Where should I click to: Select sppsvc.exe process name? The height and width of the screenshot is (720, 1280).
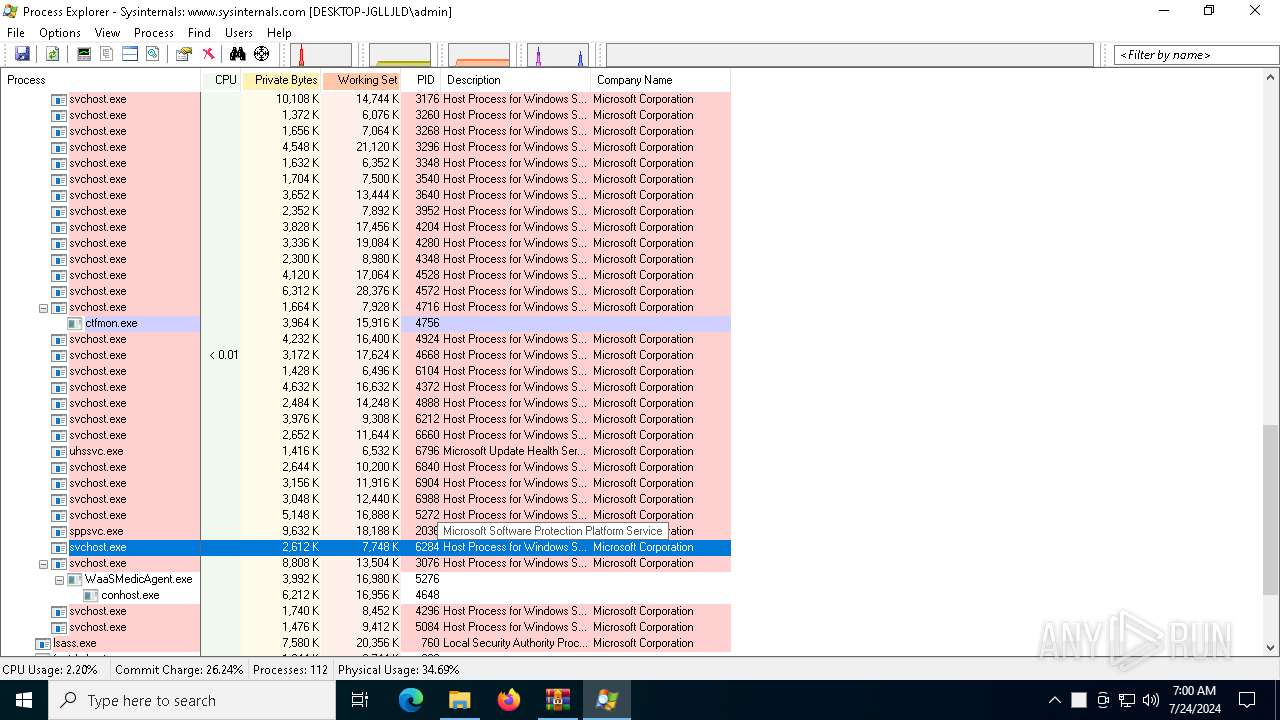click(x=96, y=532)
